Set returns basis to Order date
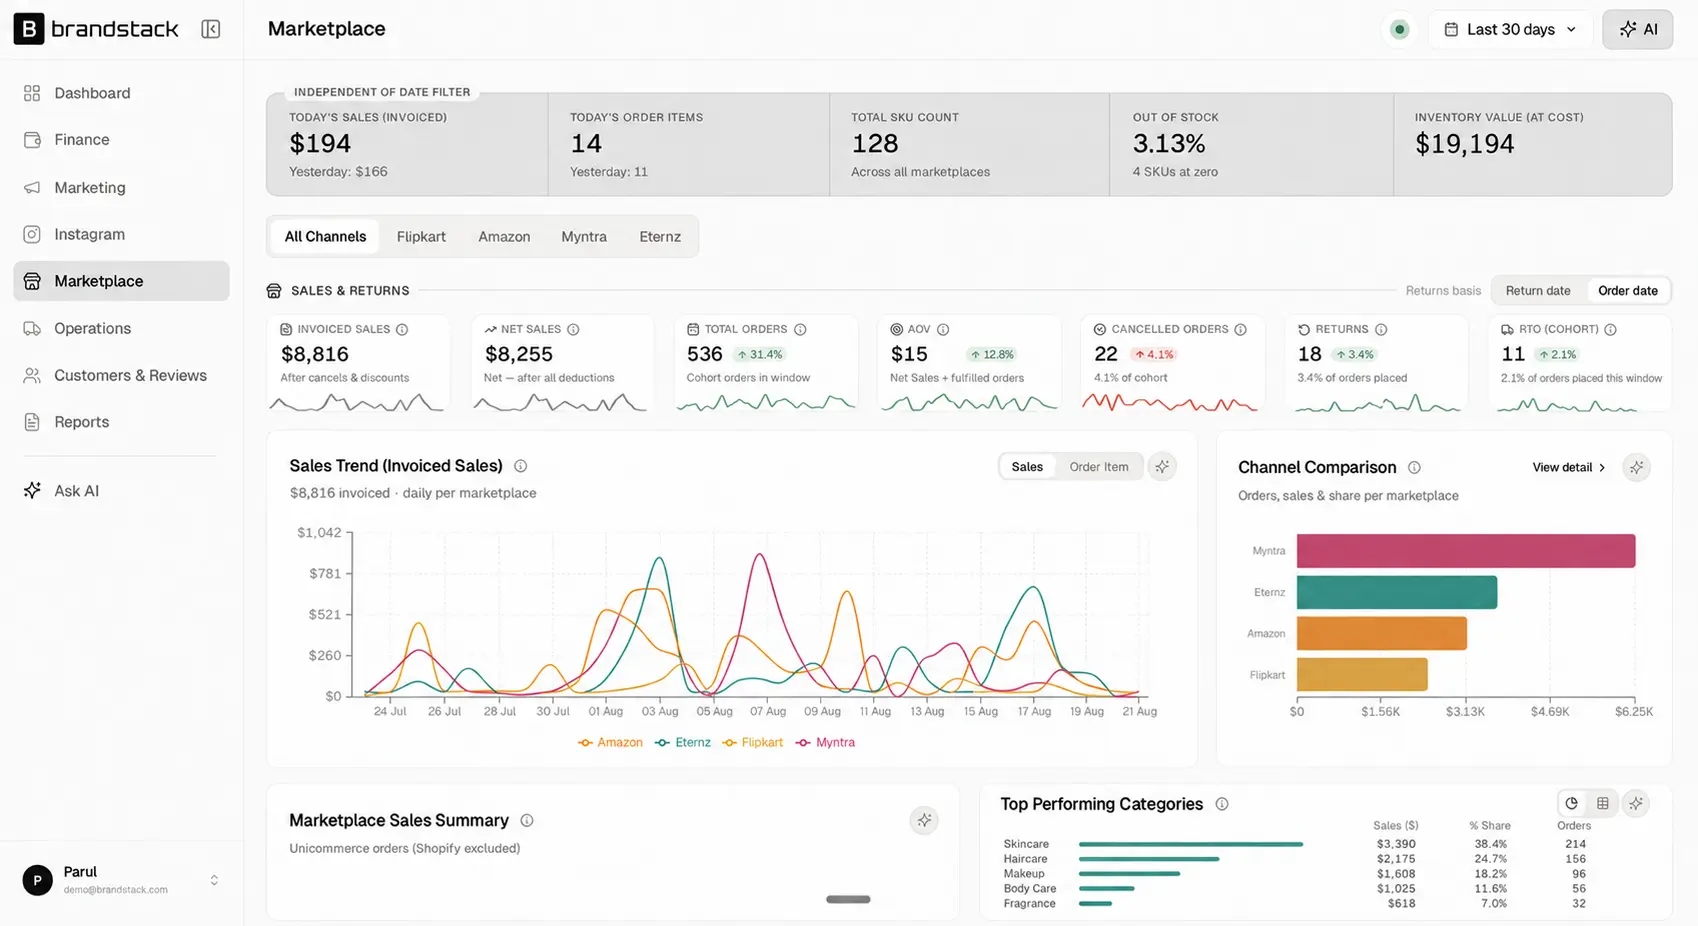Viewport: 1698px width, 926px height. pos(1628,291)
